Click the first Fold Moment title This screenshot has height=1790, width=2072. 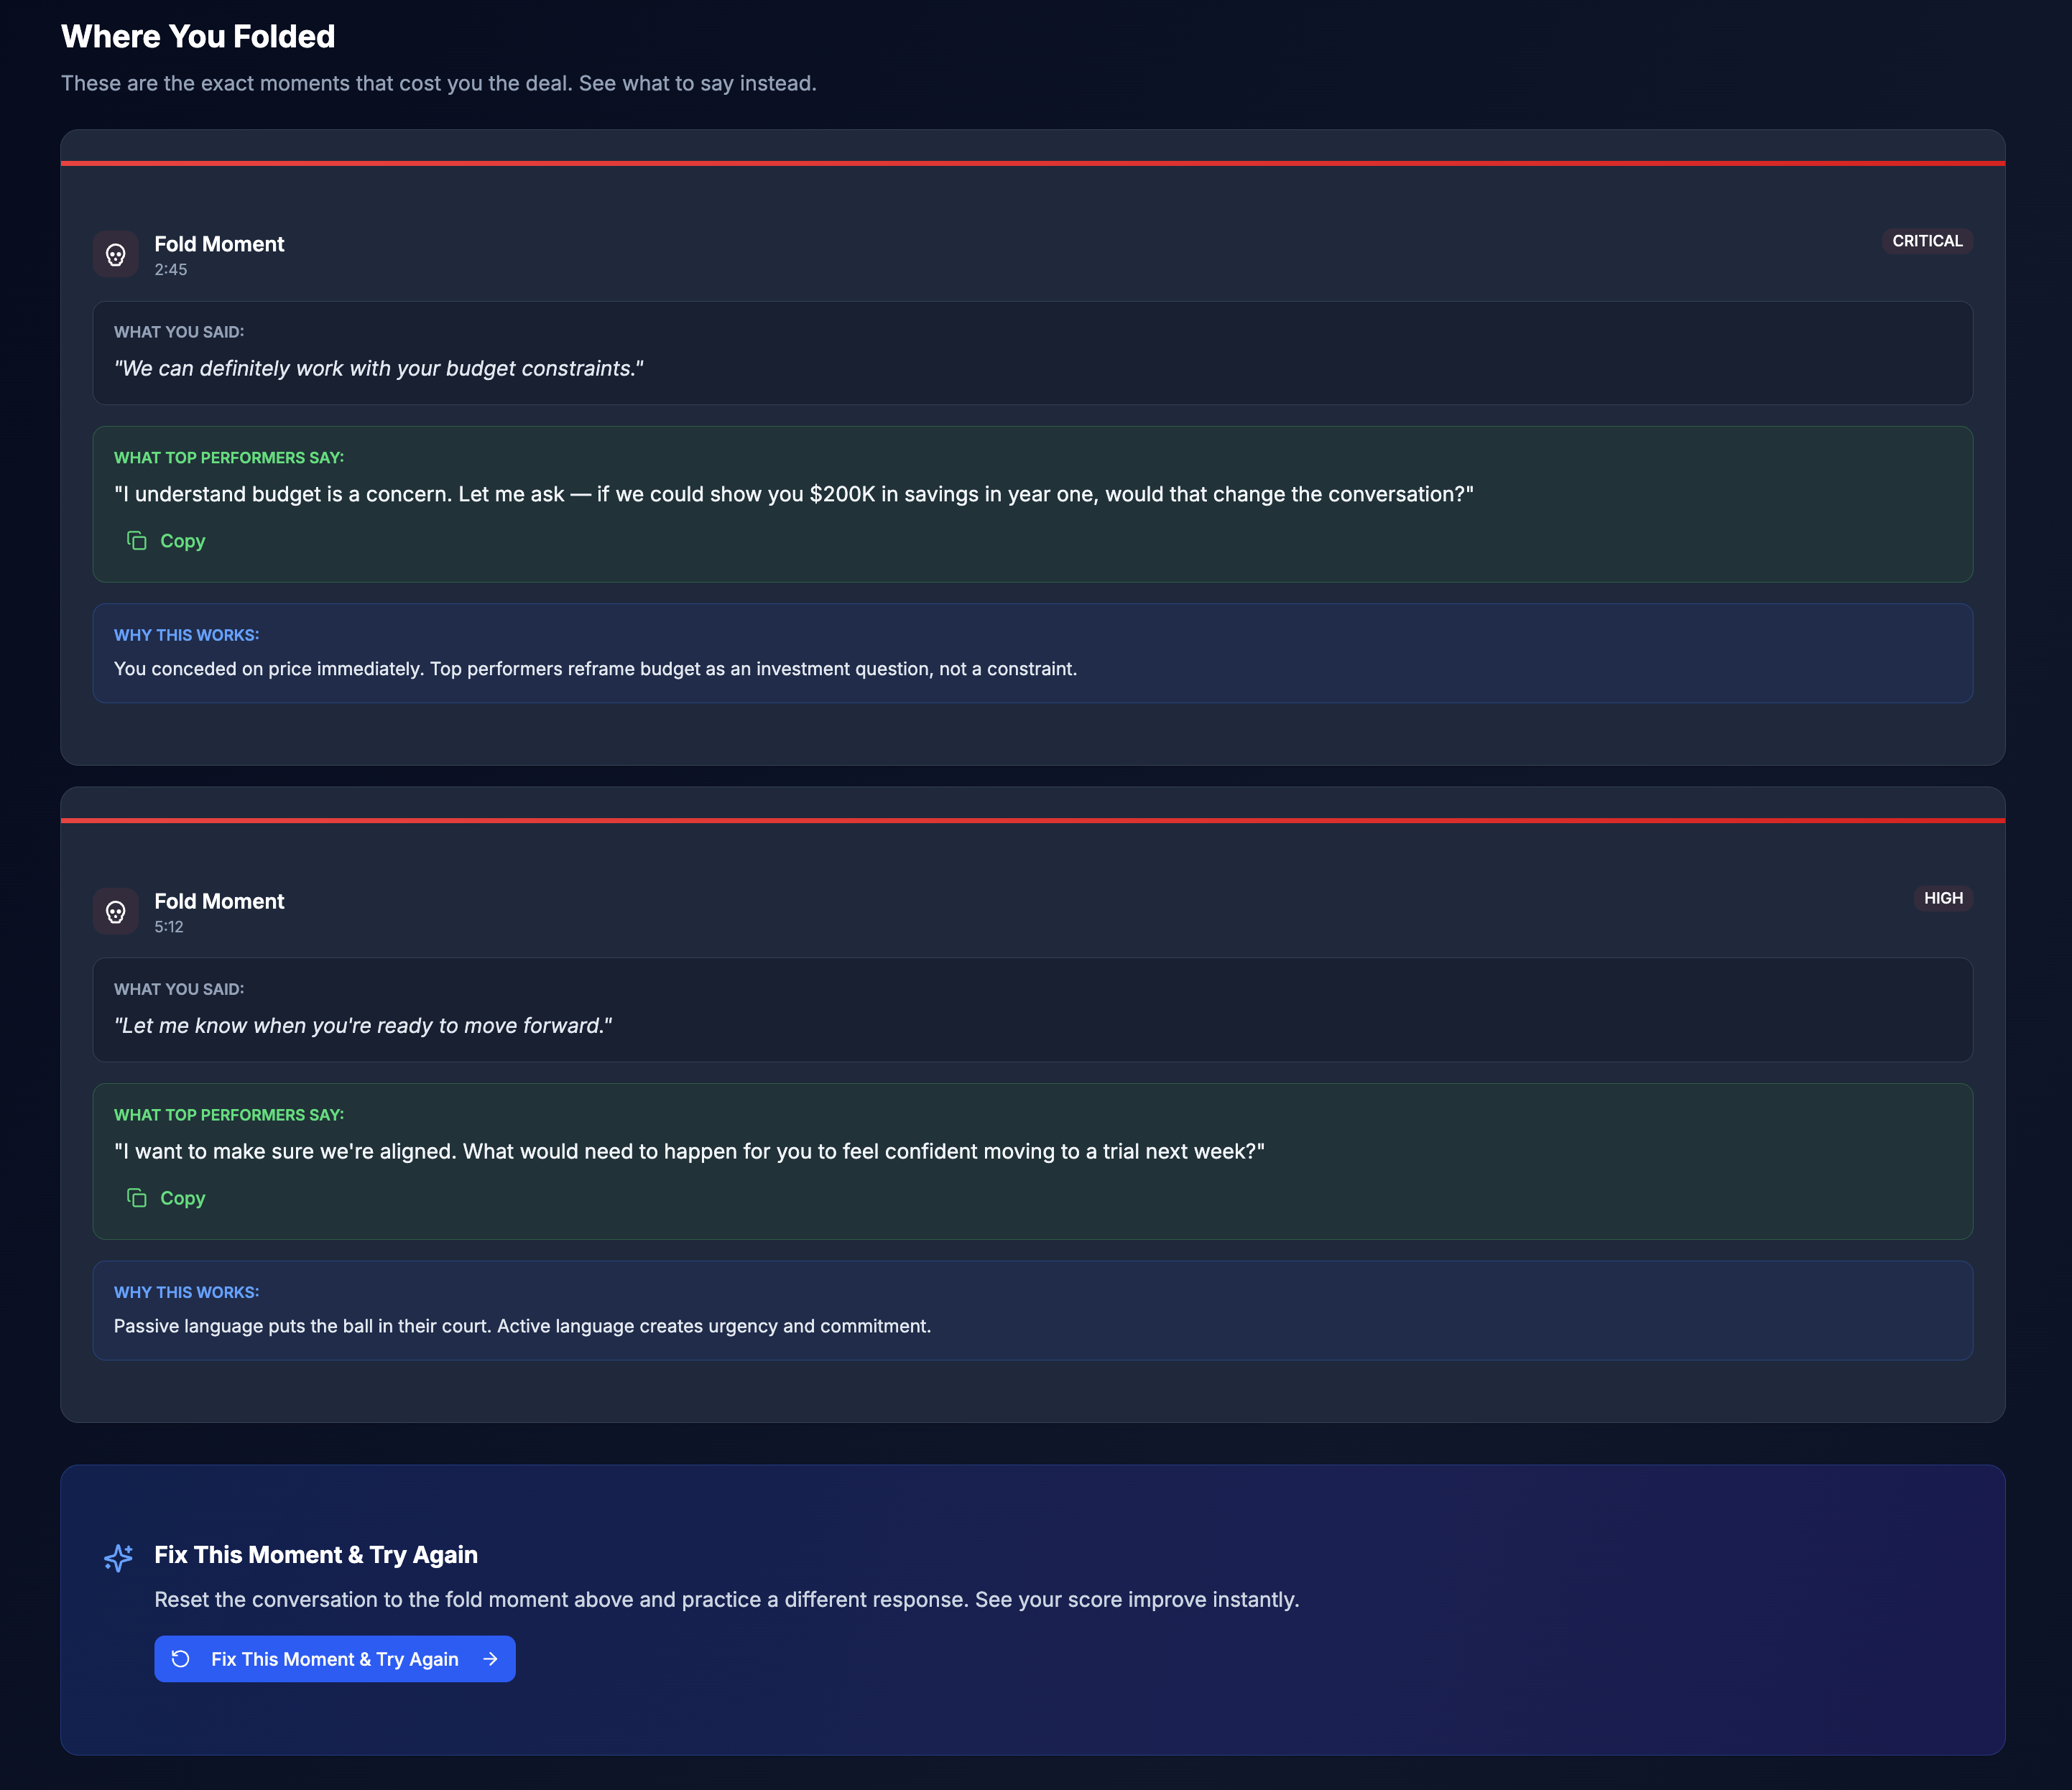pos(219,244)
